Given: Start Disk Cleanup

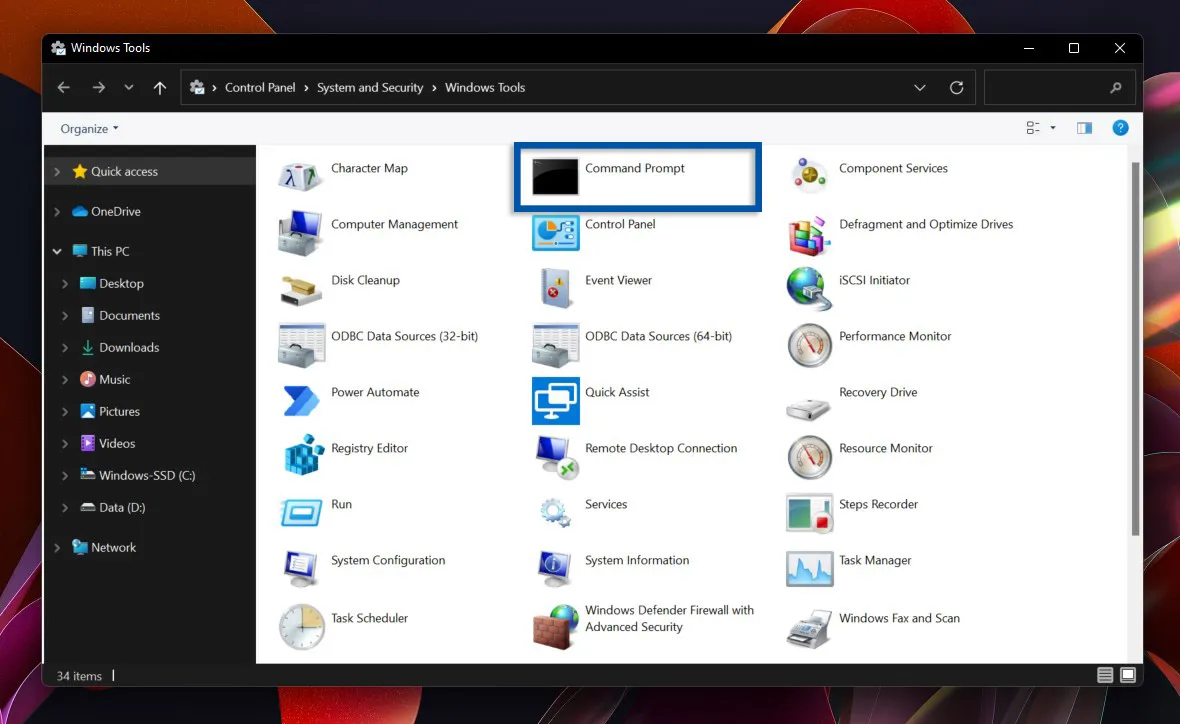Looking at the screenshot, I should tap(364, 281).
